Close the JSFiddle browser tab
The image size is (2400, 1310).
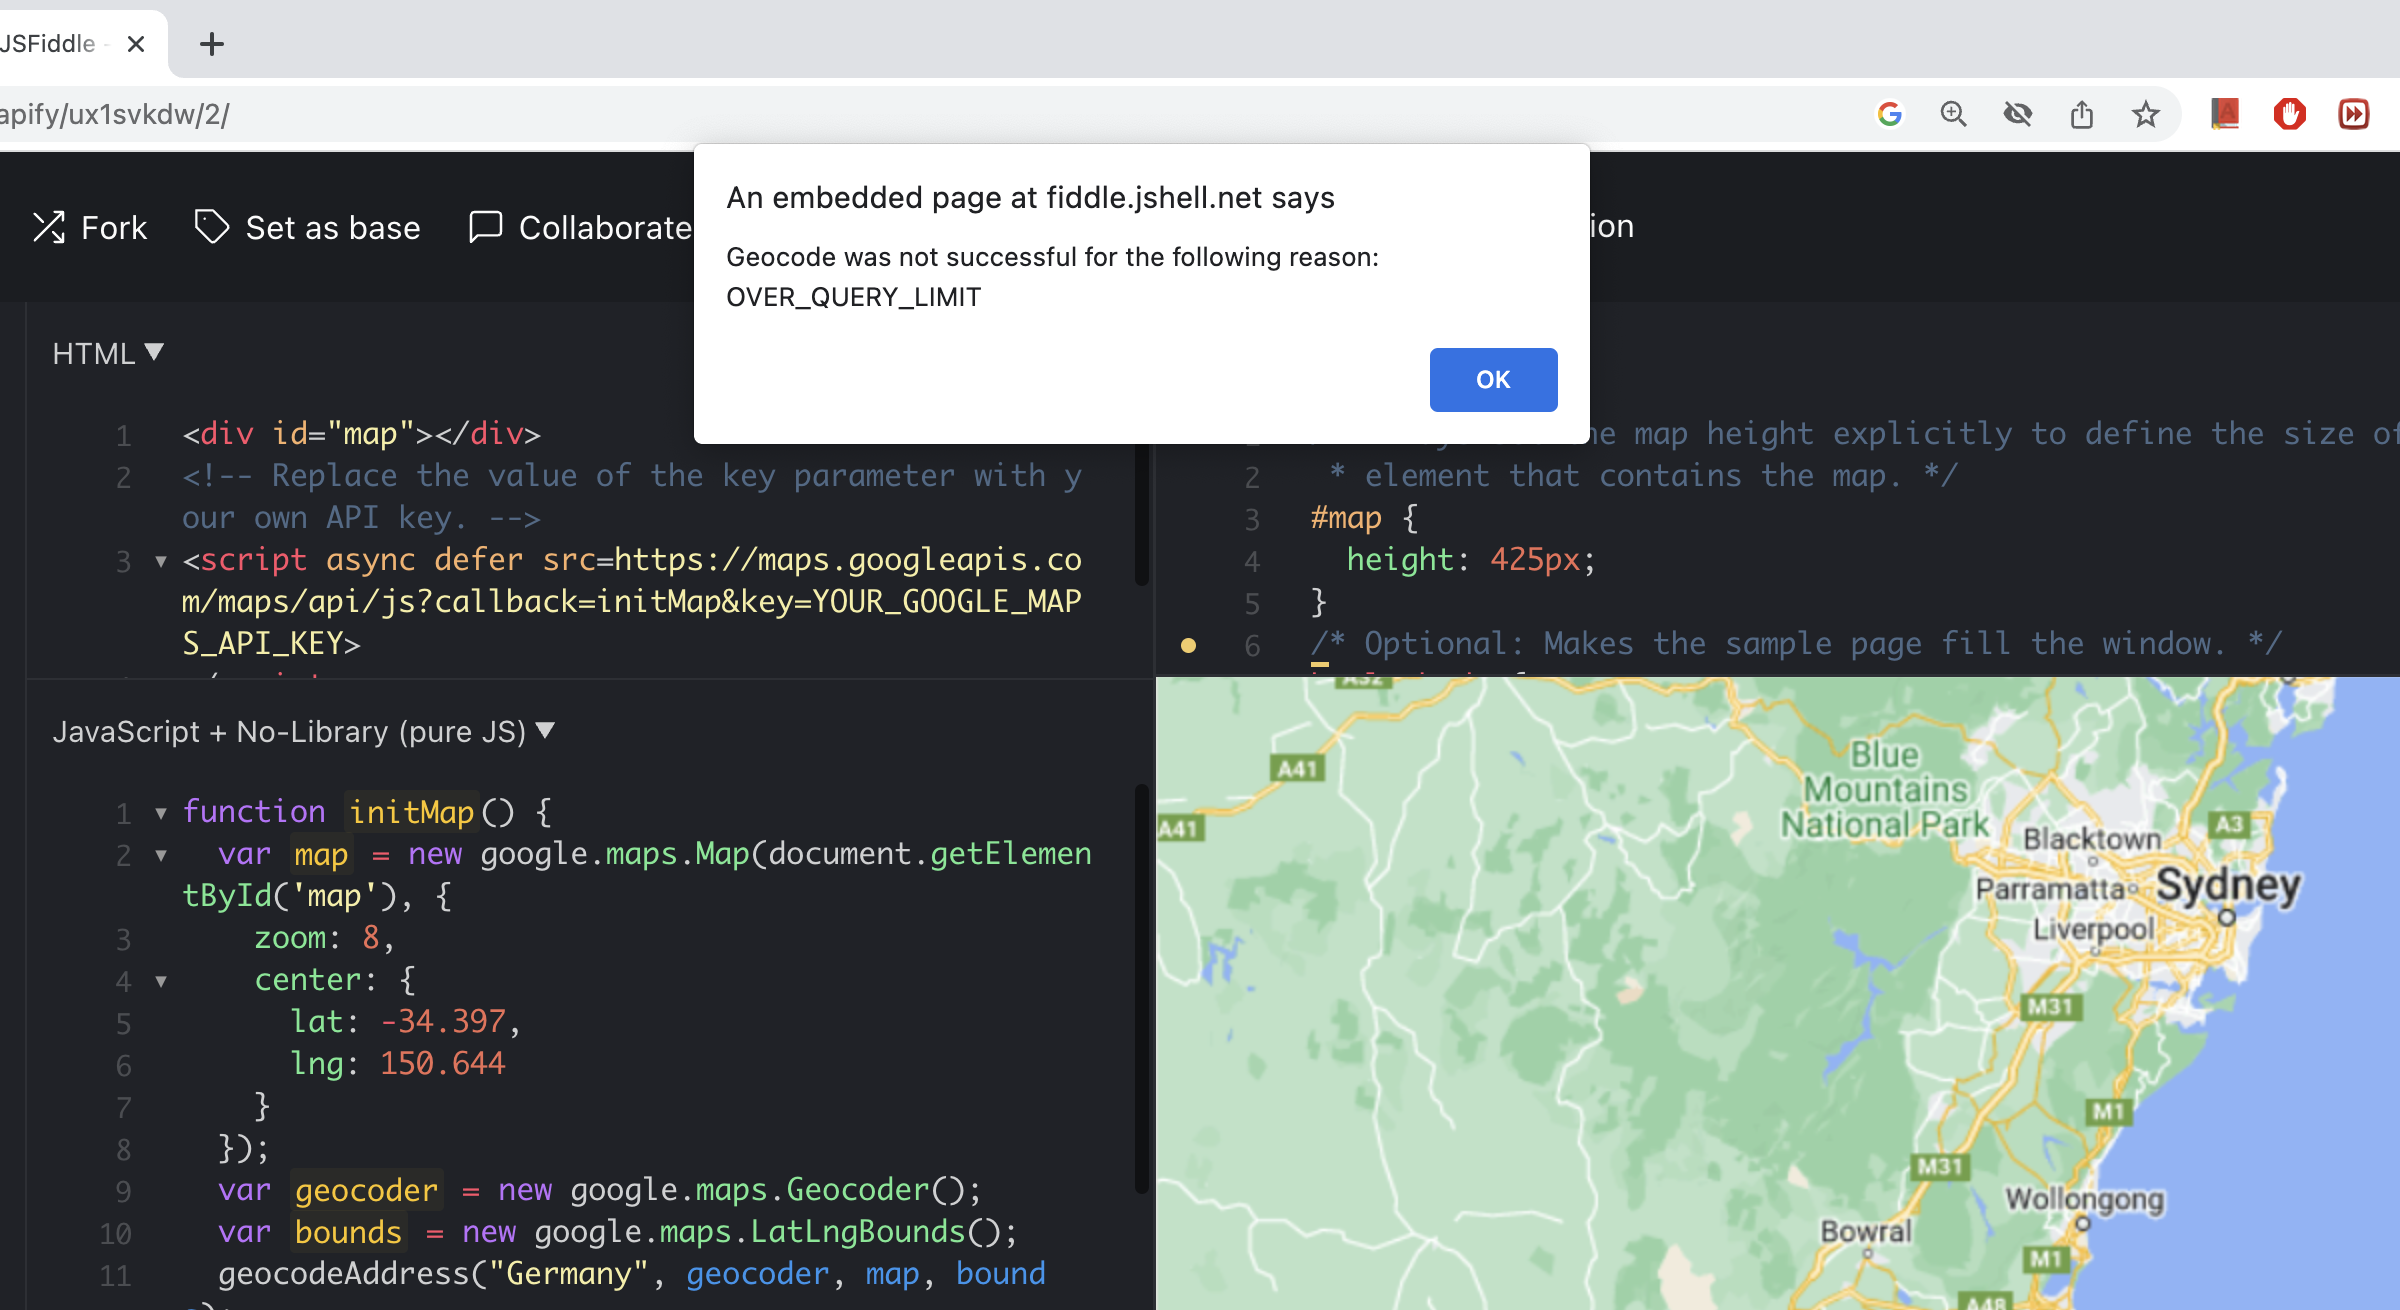(137, 44)
